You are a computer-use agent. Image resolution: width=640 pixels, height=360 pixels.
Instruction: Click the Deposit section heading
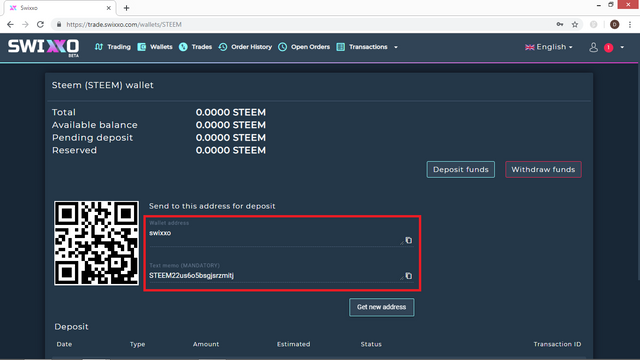coord(71,327)
